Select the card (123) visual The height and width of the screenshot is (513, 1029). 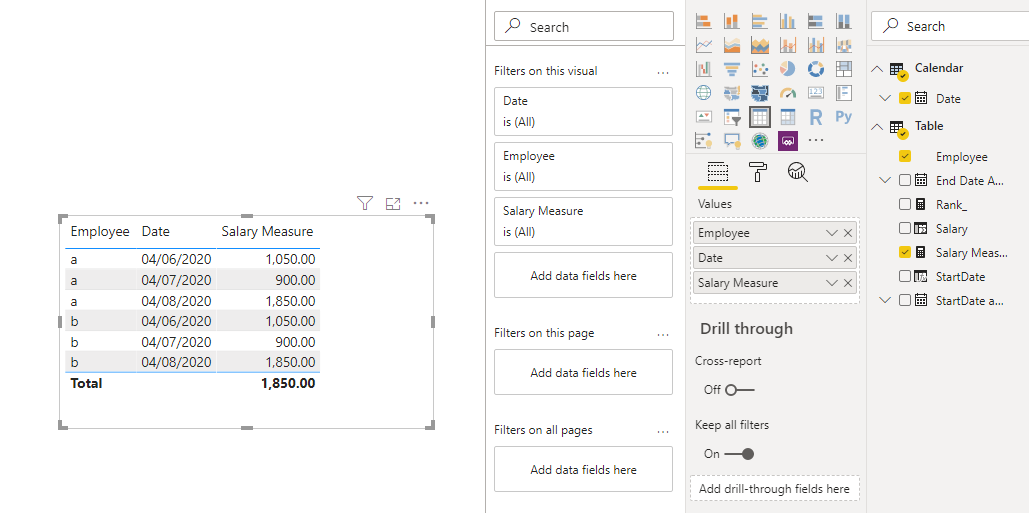[816, 92]
